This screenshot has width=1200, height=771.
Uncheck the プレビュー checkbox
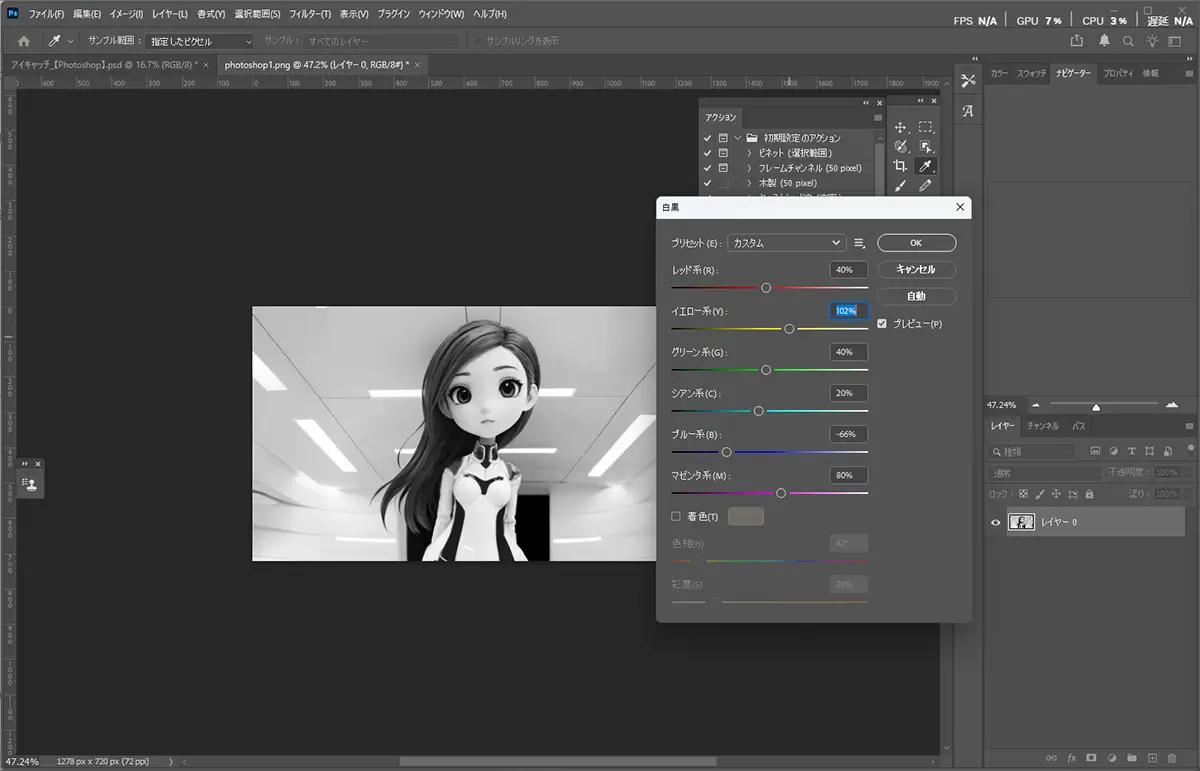click(882, 324)
